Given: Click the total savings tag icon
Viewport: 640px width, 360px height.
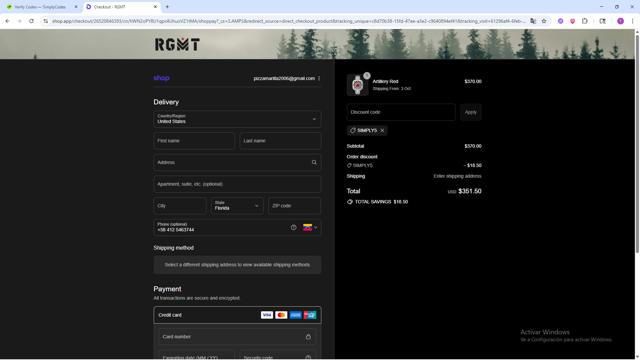Looking at the screenshot, I should (x=350, y=202).
